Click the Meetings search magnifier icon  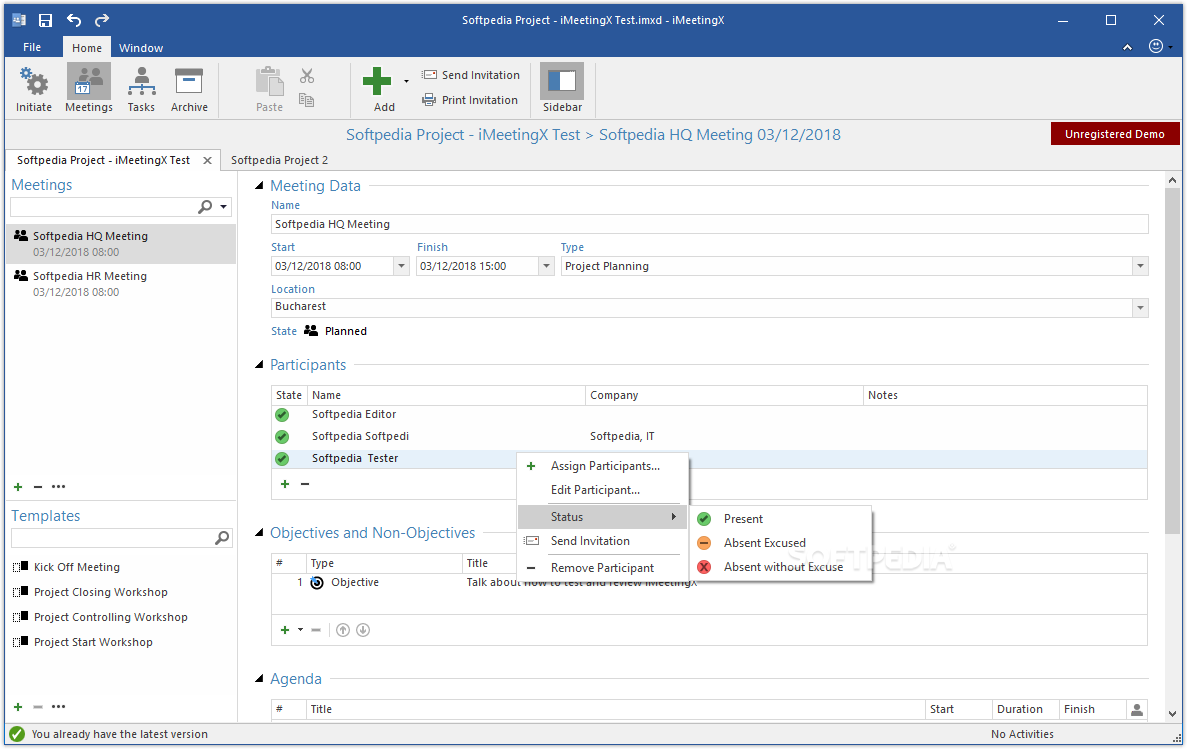click(x=205, y=207)
